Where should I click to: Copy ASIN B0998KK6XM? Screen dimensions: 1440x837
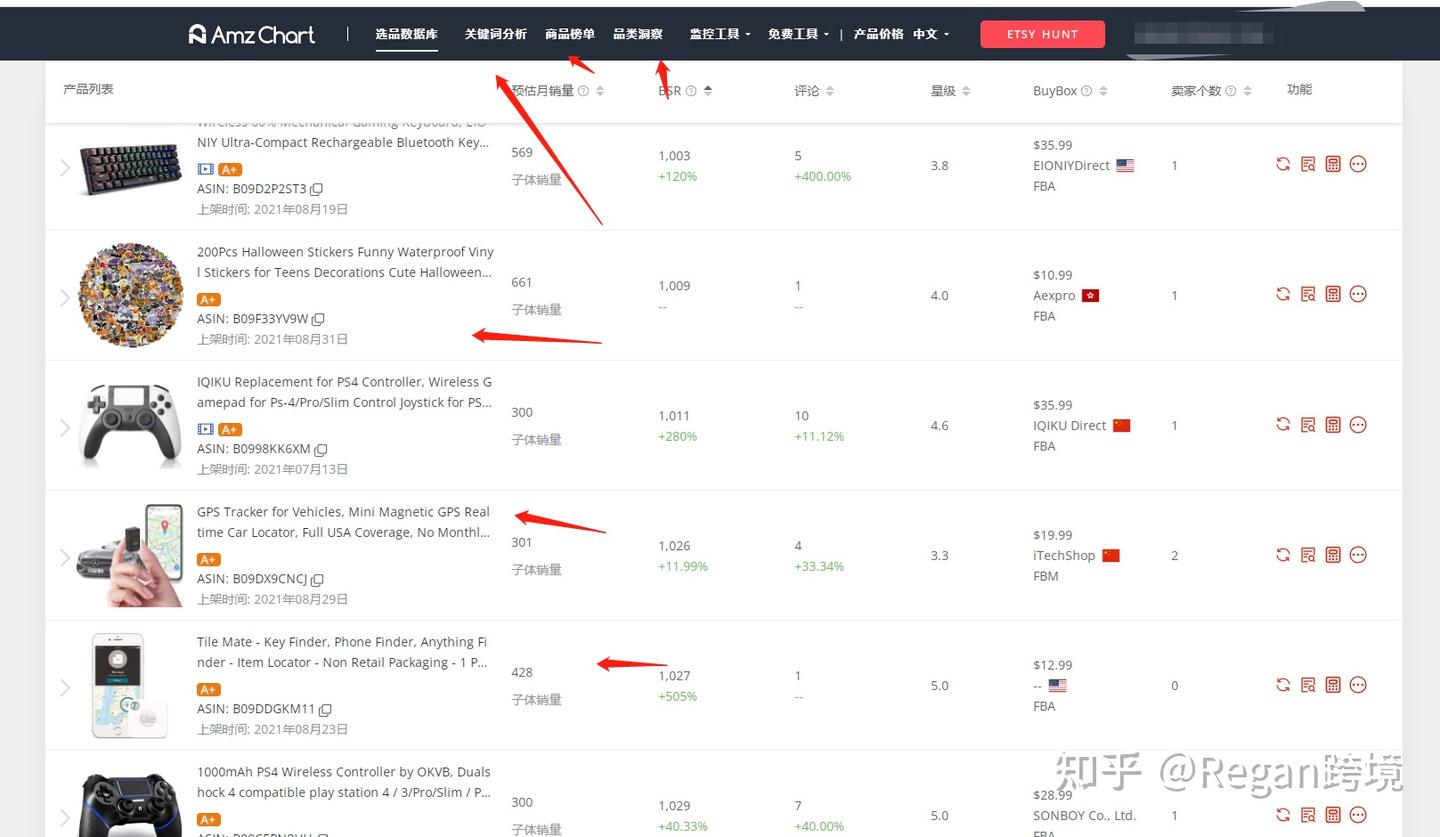(x=321, y=449)
